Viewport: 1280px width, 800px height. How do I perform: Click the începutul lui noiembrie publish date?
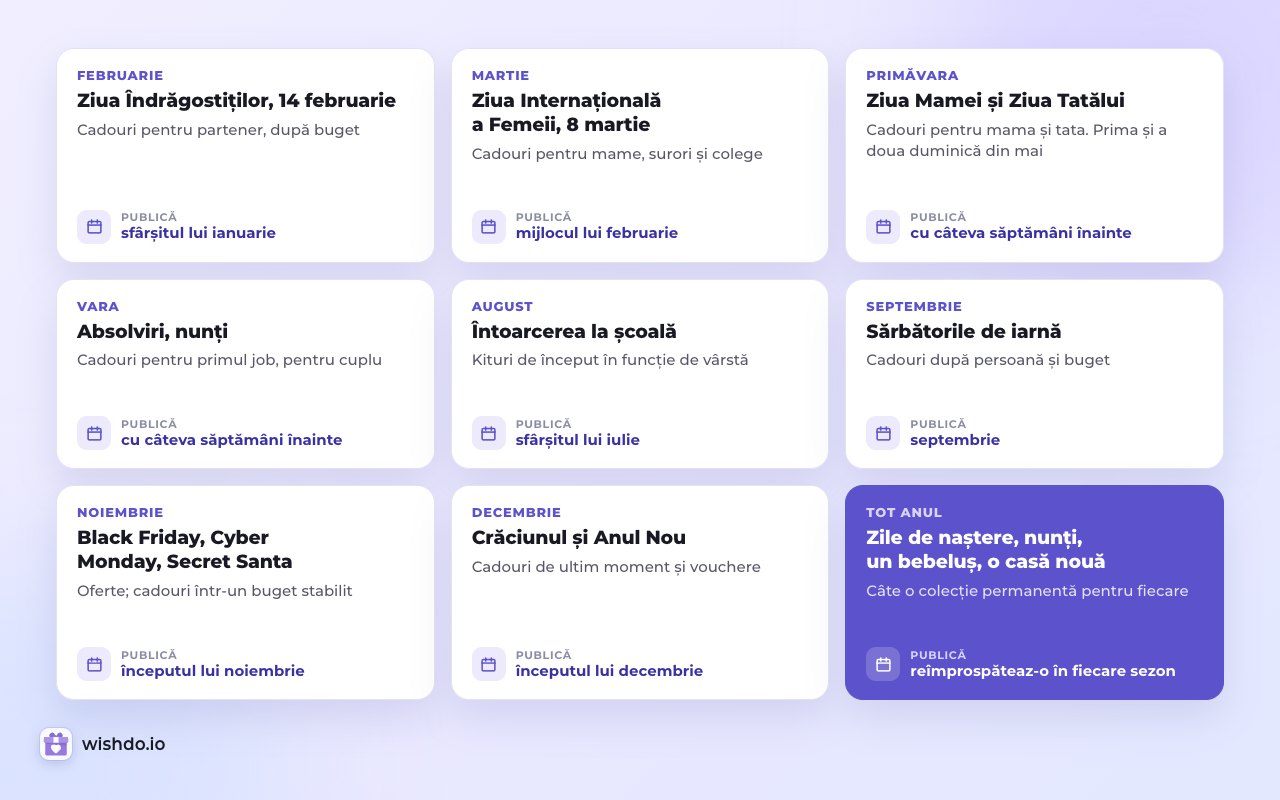[213, 671]
